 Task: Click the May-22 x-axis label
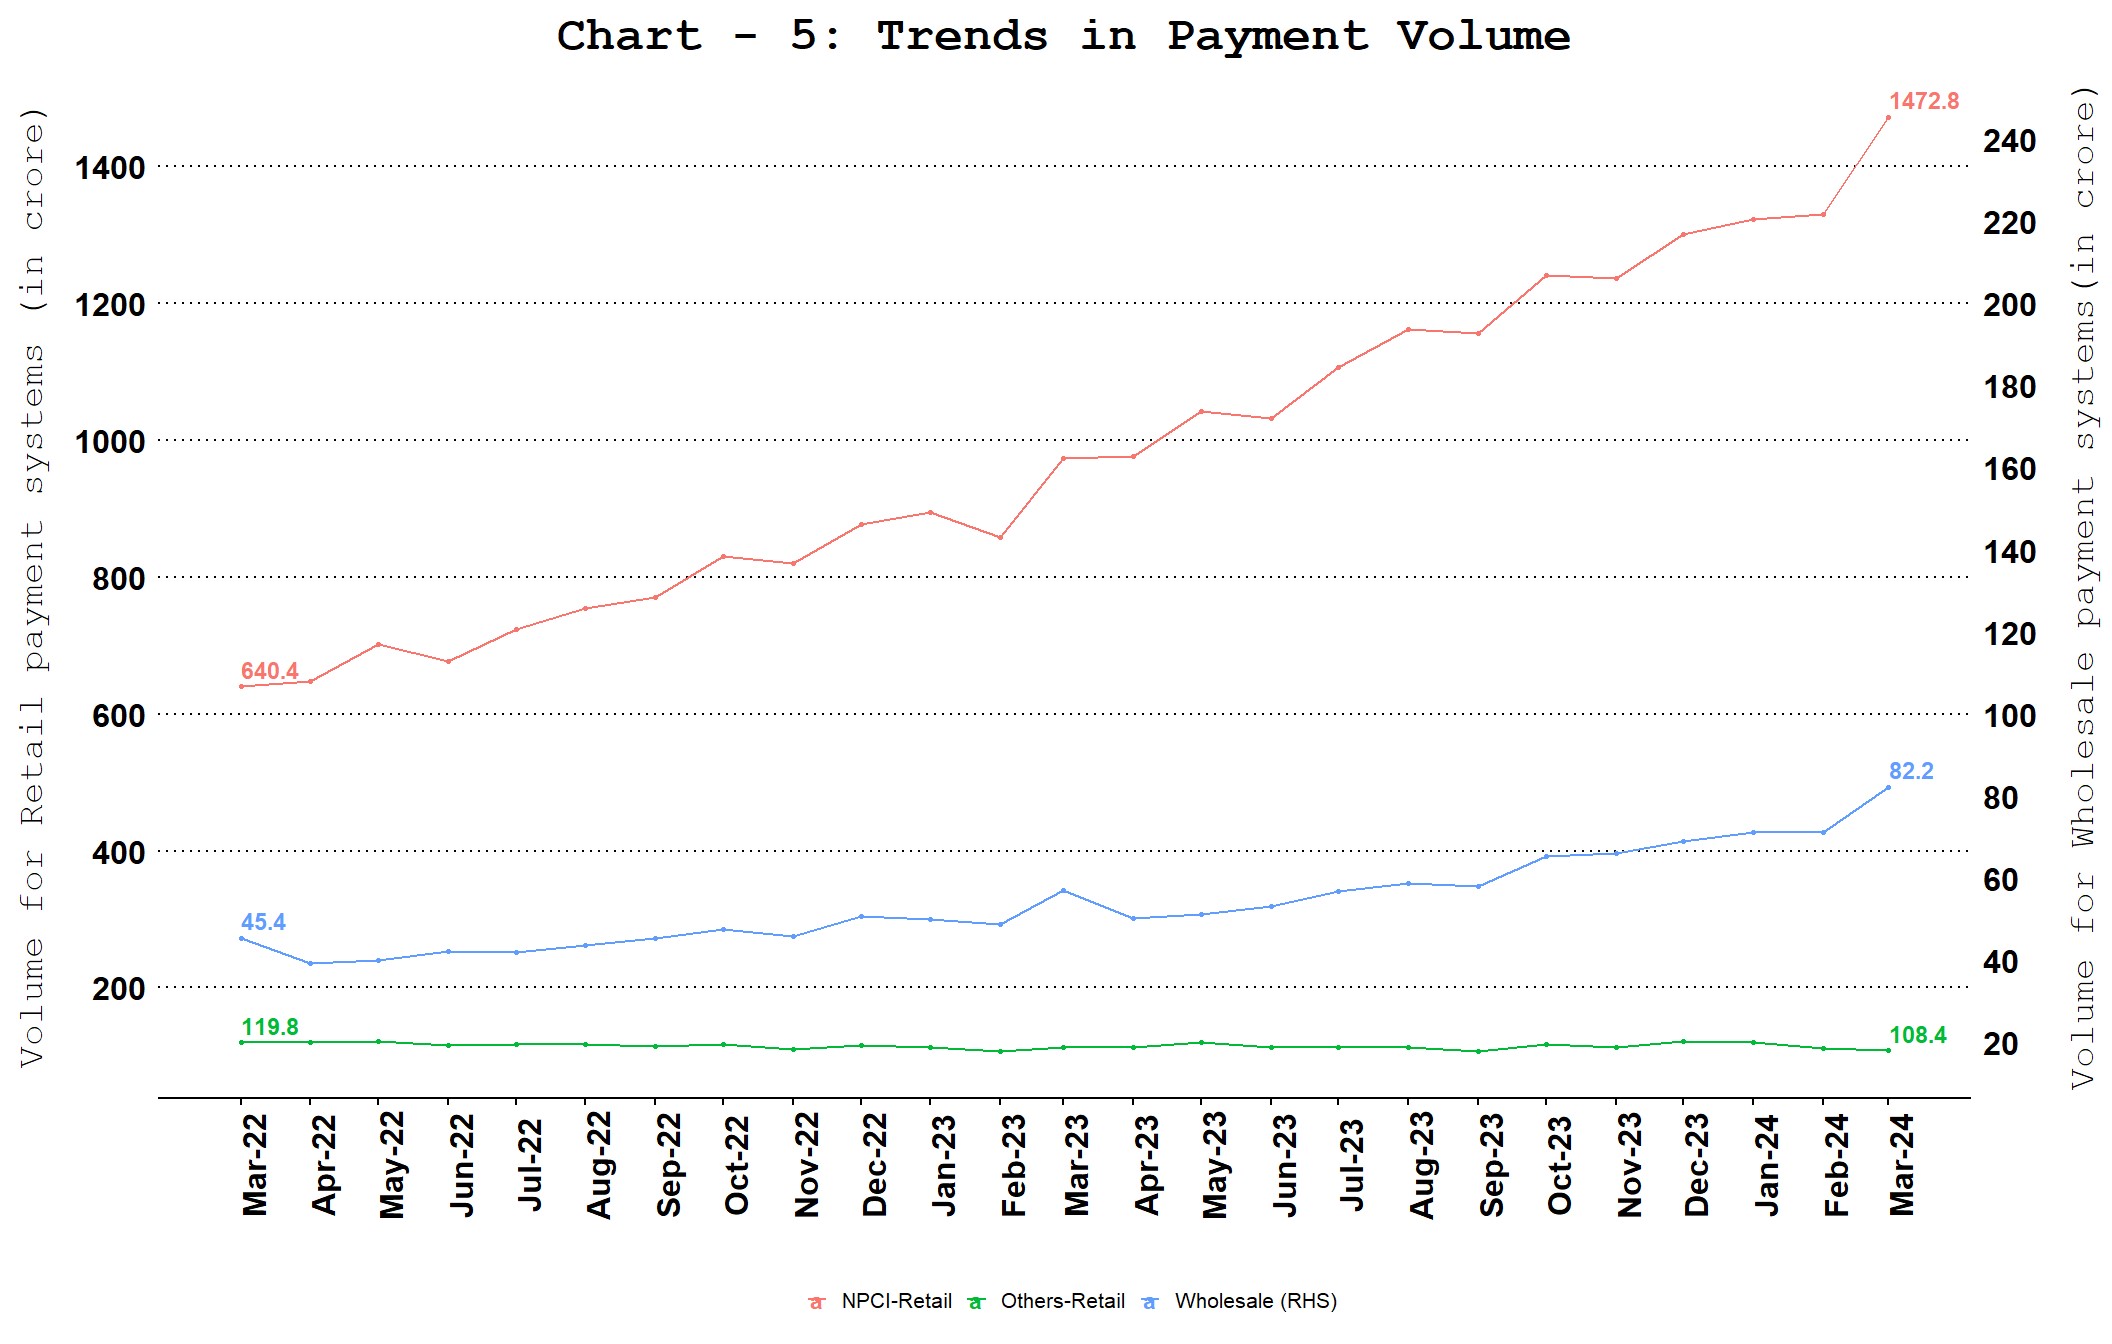392,1165
